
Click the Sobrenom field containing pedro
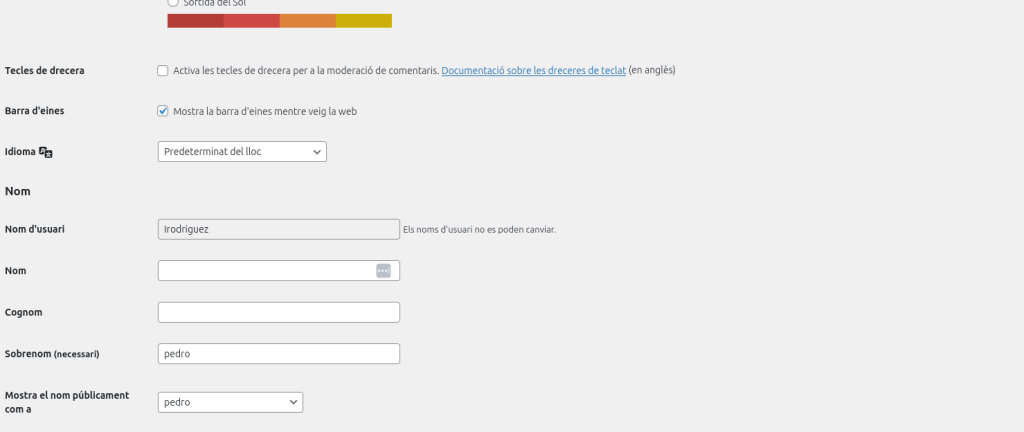point(279,354)
